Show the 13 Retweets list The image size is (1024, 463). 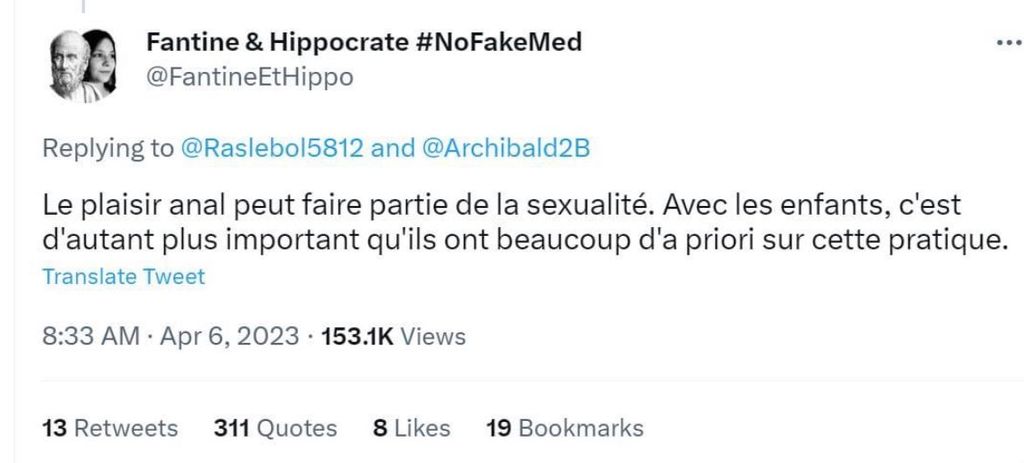(110, 428)
